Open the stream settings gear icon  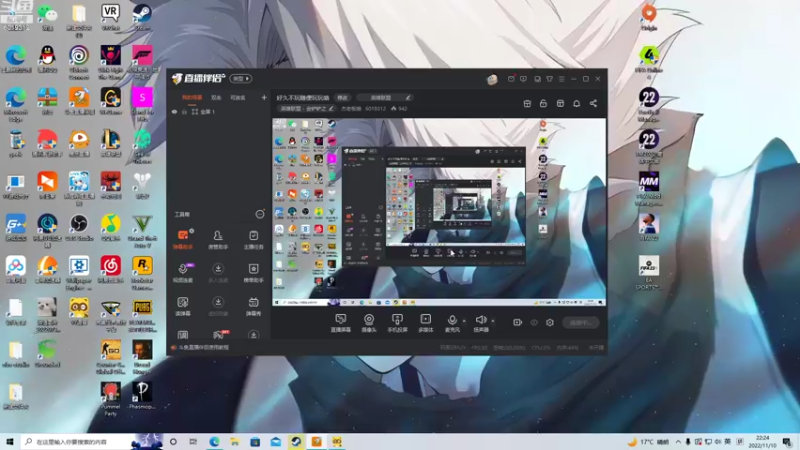(549, 322)
